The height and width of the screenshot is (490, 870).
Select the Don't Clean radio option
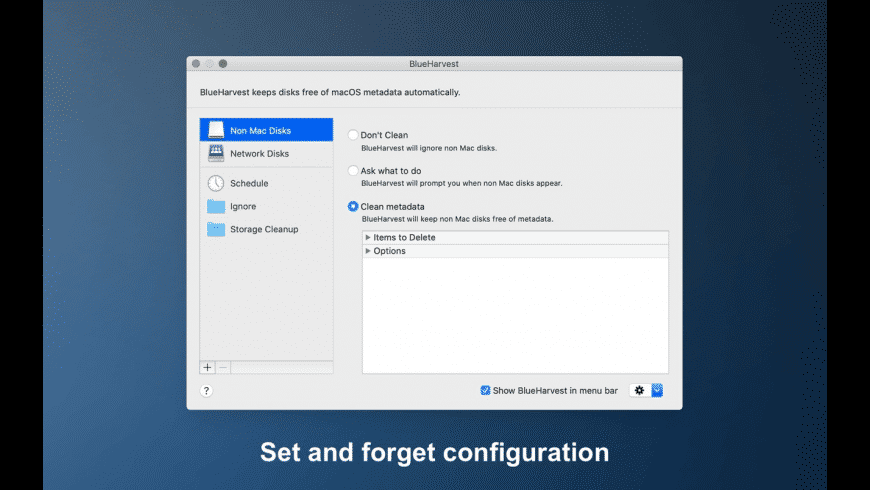click(x=353, y=135)
